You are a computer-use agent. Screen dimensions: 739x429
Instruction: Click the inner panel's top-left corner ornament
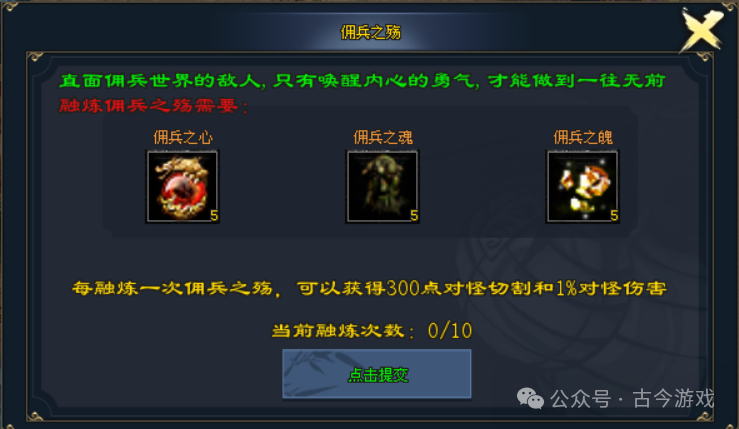(35, 58)
